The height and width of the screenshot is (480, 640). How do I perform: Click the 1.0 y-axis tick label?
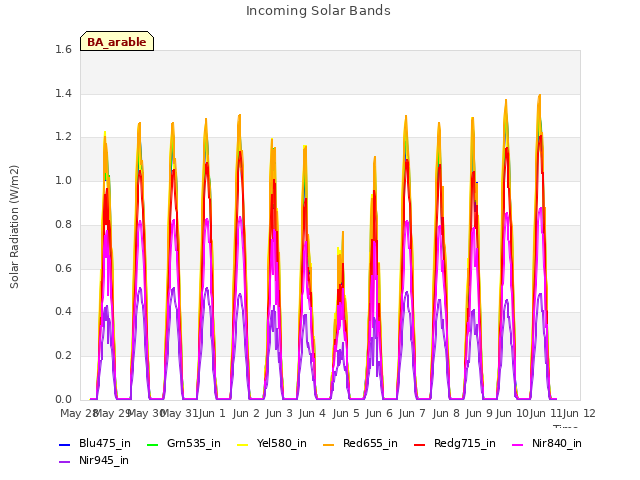point(63,180)
